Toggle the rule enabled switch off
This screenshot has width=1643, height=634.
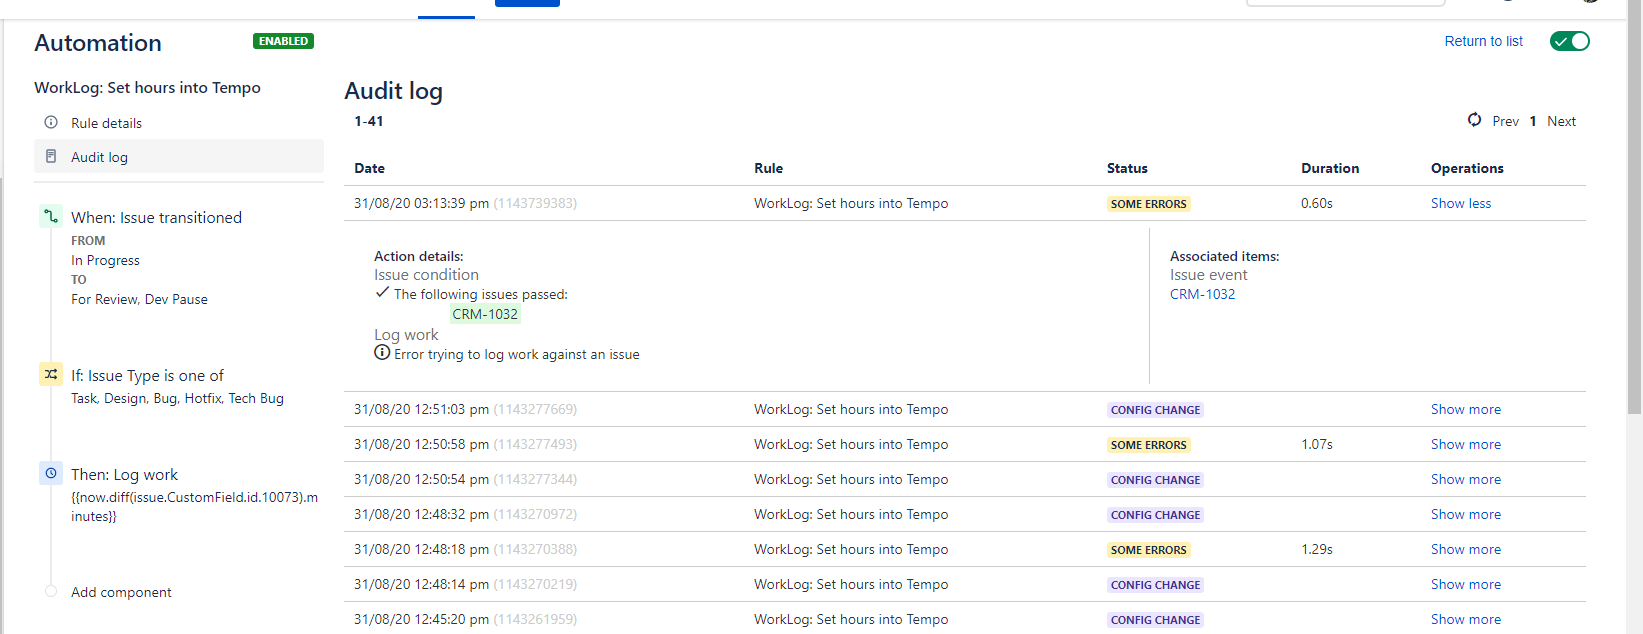(x=1570, y=41)
